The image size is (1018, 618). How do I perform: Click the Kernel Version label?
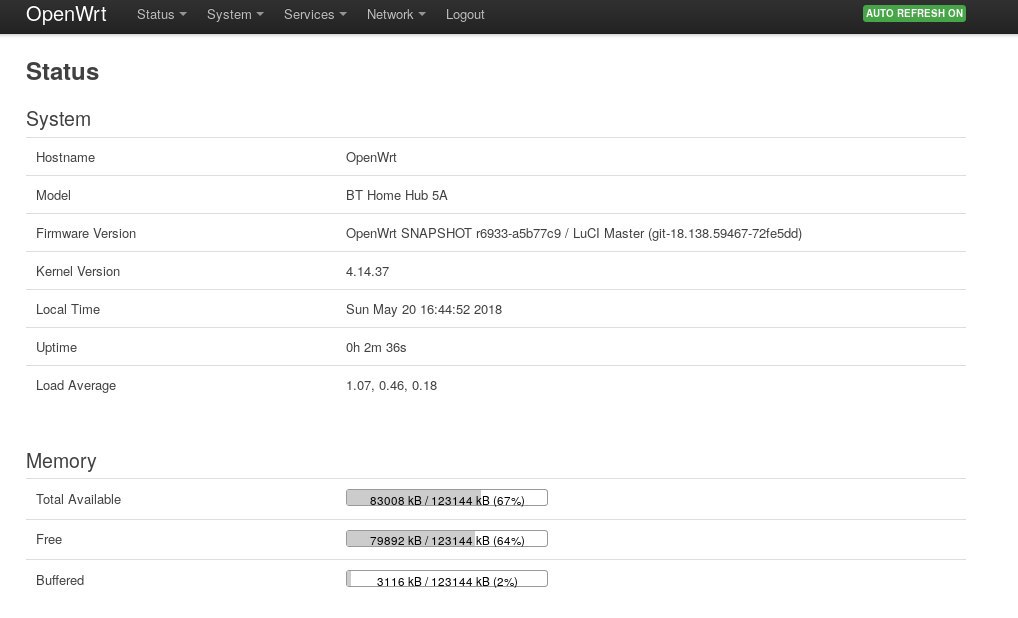coord(78,272)
